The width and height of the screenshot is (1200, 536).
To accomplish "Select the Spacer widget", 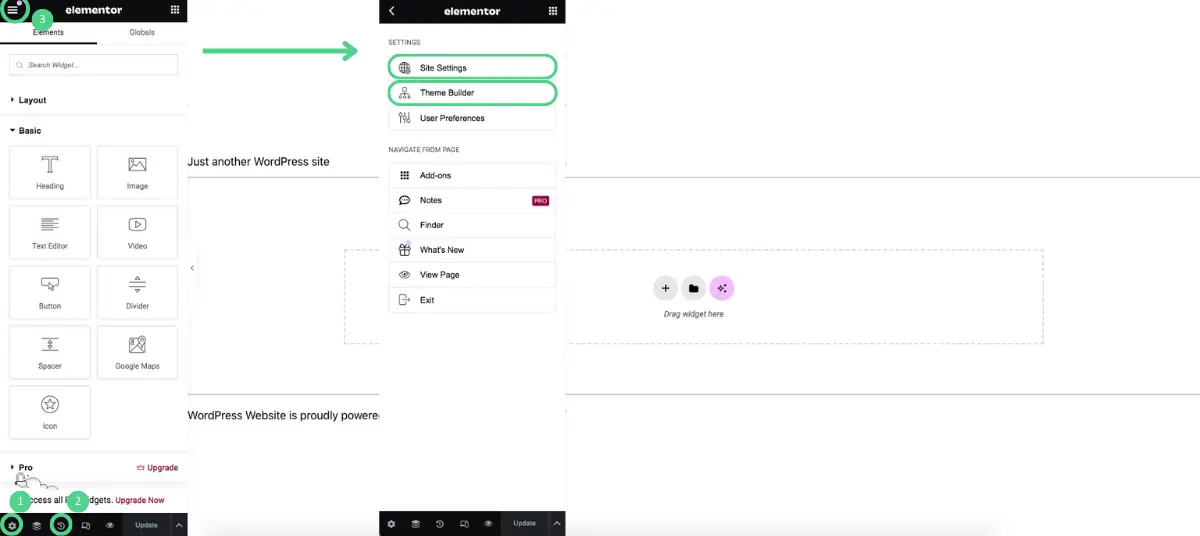I will (50, 353).
